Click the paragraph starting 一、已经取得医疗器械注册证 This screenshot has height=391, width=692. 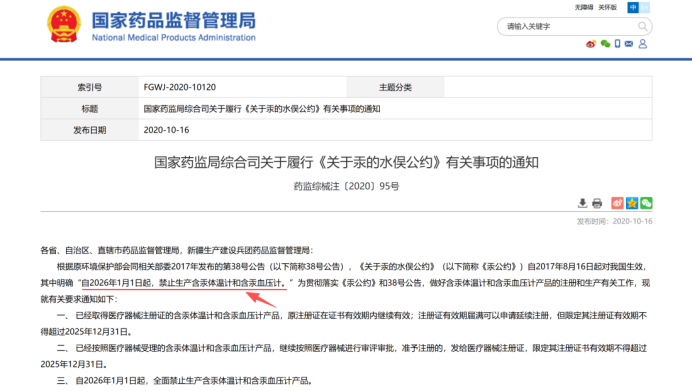click(x=344, y=323)
